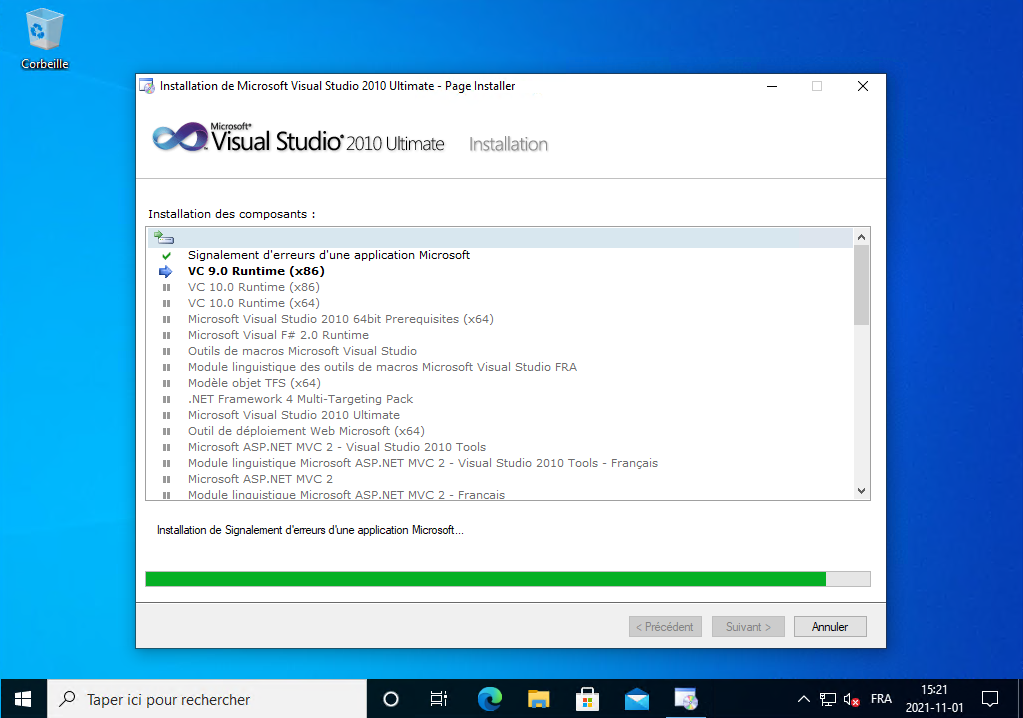Show hidden system tray icons
Viewport: 1023px width, 718px height.
click(x=802, y=699)
